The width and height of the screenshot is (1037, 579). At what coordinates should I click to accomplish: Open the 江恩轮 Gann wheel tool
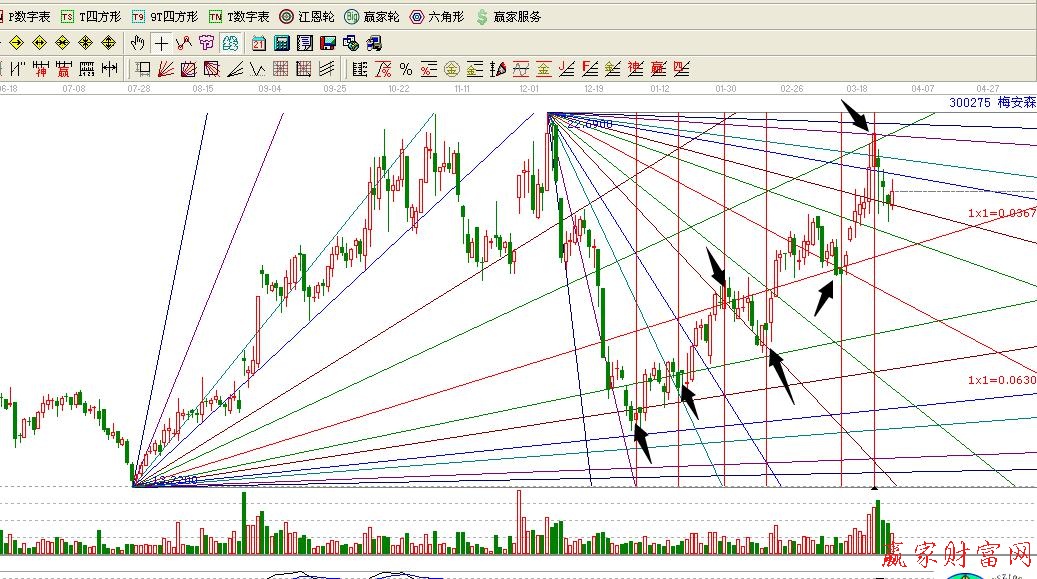306,17
